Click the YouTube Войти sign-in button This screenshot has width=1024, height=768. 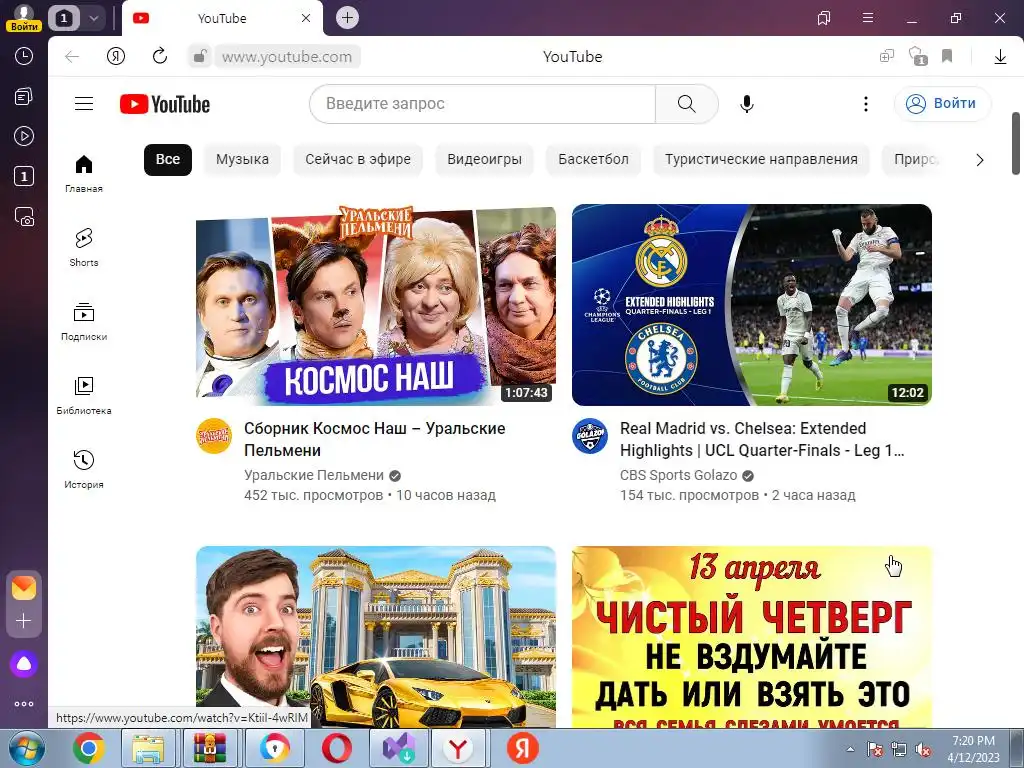pyautogui.click(x=942, y=103)
